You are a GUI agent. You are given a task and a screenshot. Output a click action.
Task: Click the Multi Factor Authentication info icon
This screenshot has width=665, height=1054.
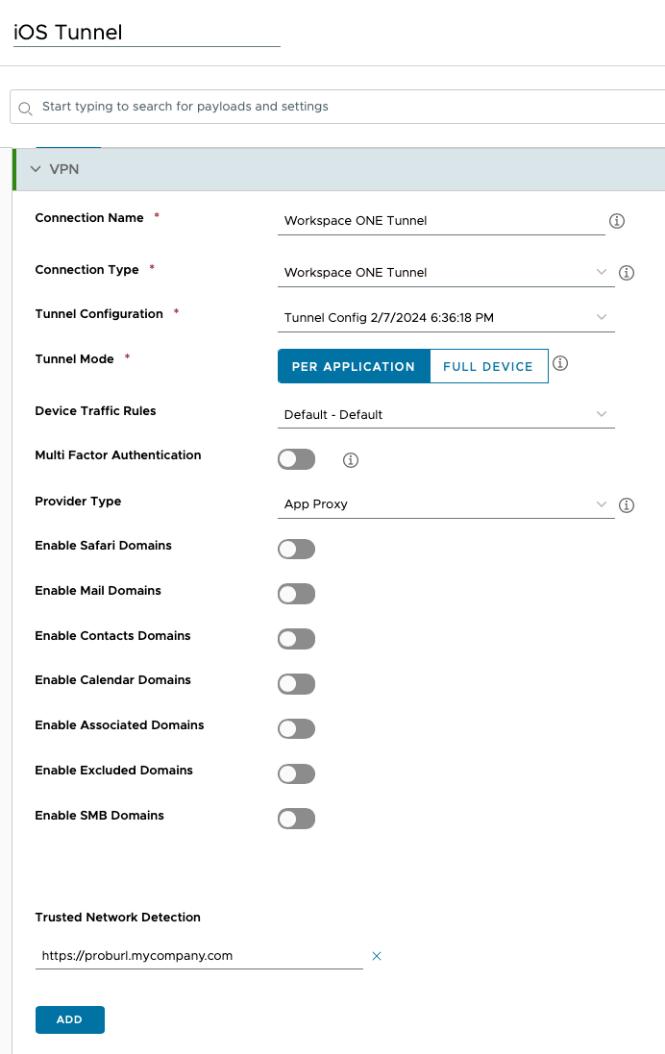point(350,460)
